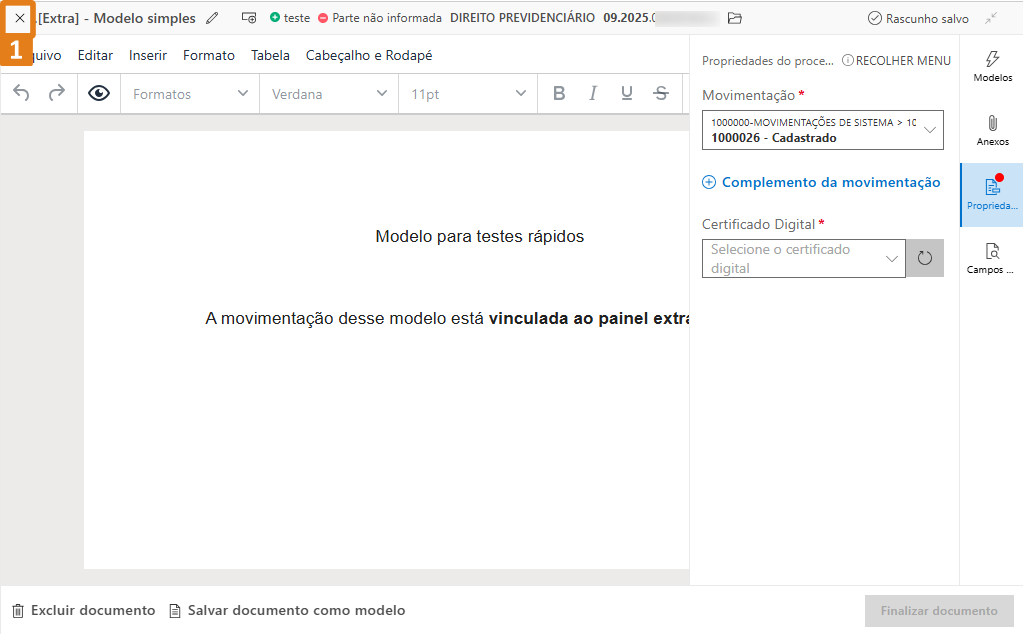Click RECOLHER MENU to collapse the properties panel
The width and height of the screenshot is (1023, 634).
tap(895, 60)
